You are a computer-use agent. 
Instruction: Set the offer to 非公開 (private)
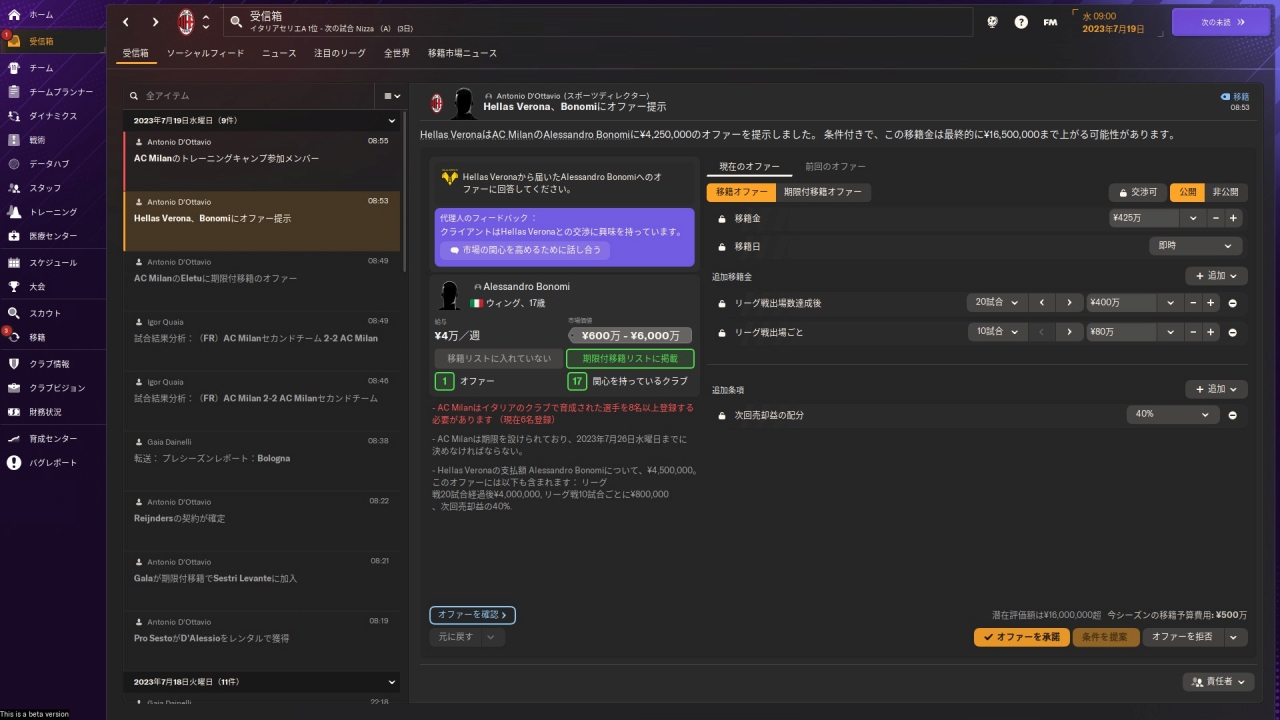(x=1225, y=192)
